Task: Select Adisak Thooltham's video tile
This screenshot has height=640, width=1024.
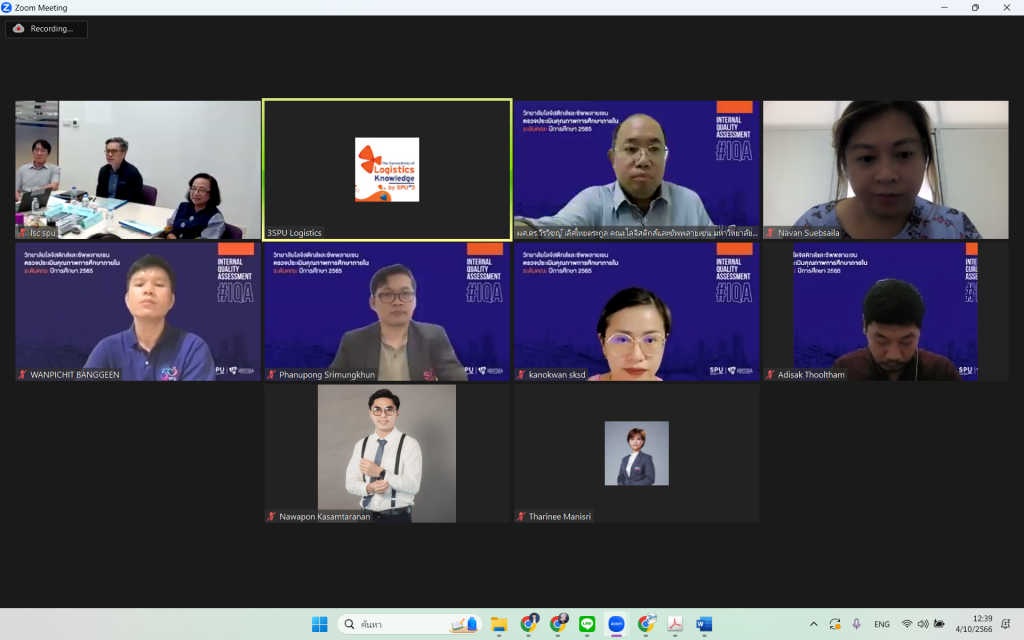Action: pos(886,312)
